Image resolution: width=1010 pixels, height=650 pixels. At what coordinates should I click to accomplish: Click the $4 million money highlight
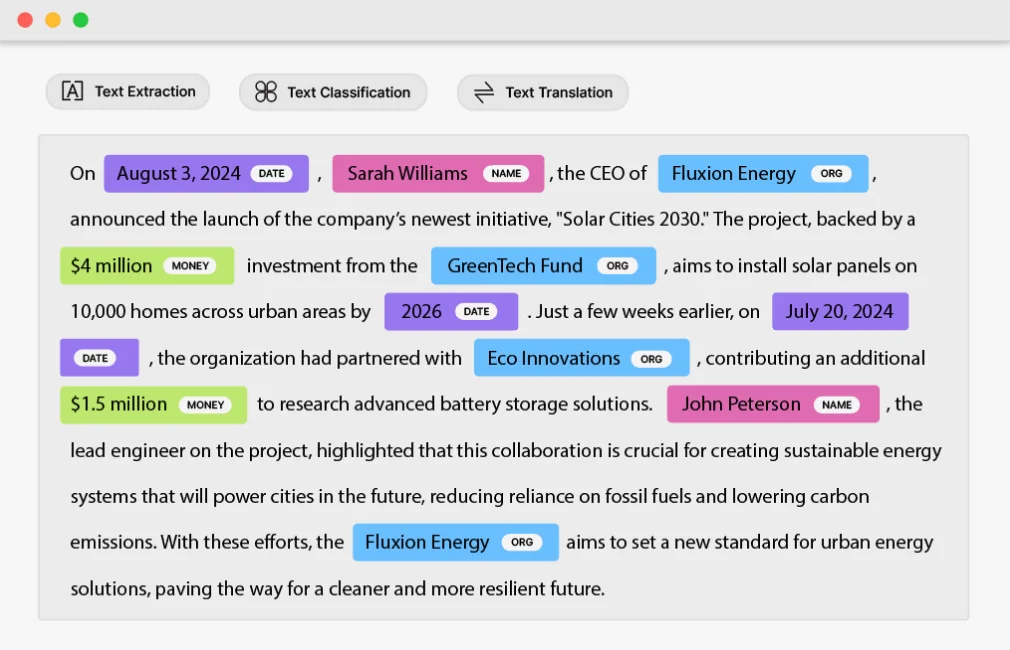click(146, 266)
